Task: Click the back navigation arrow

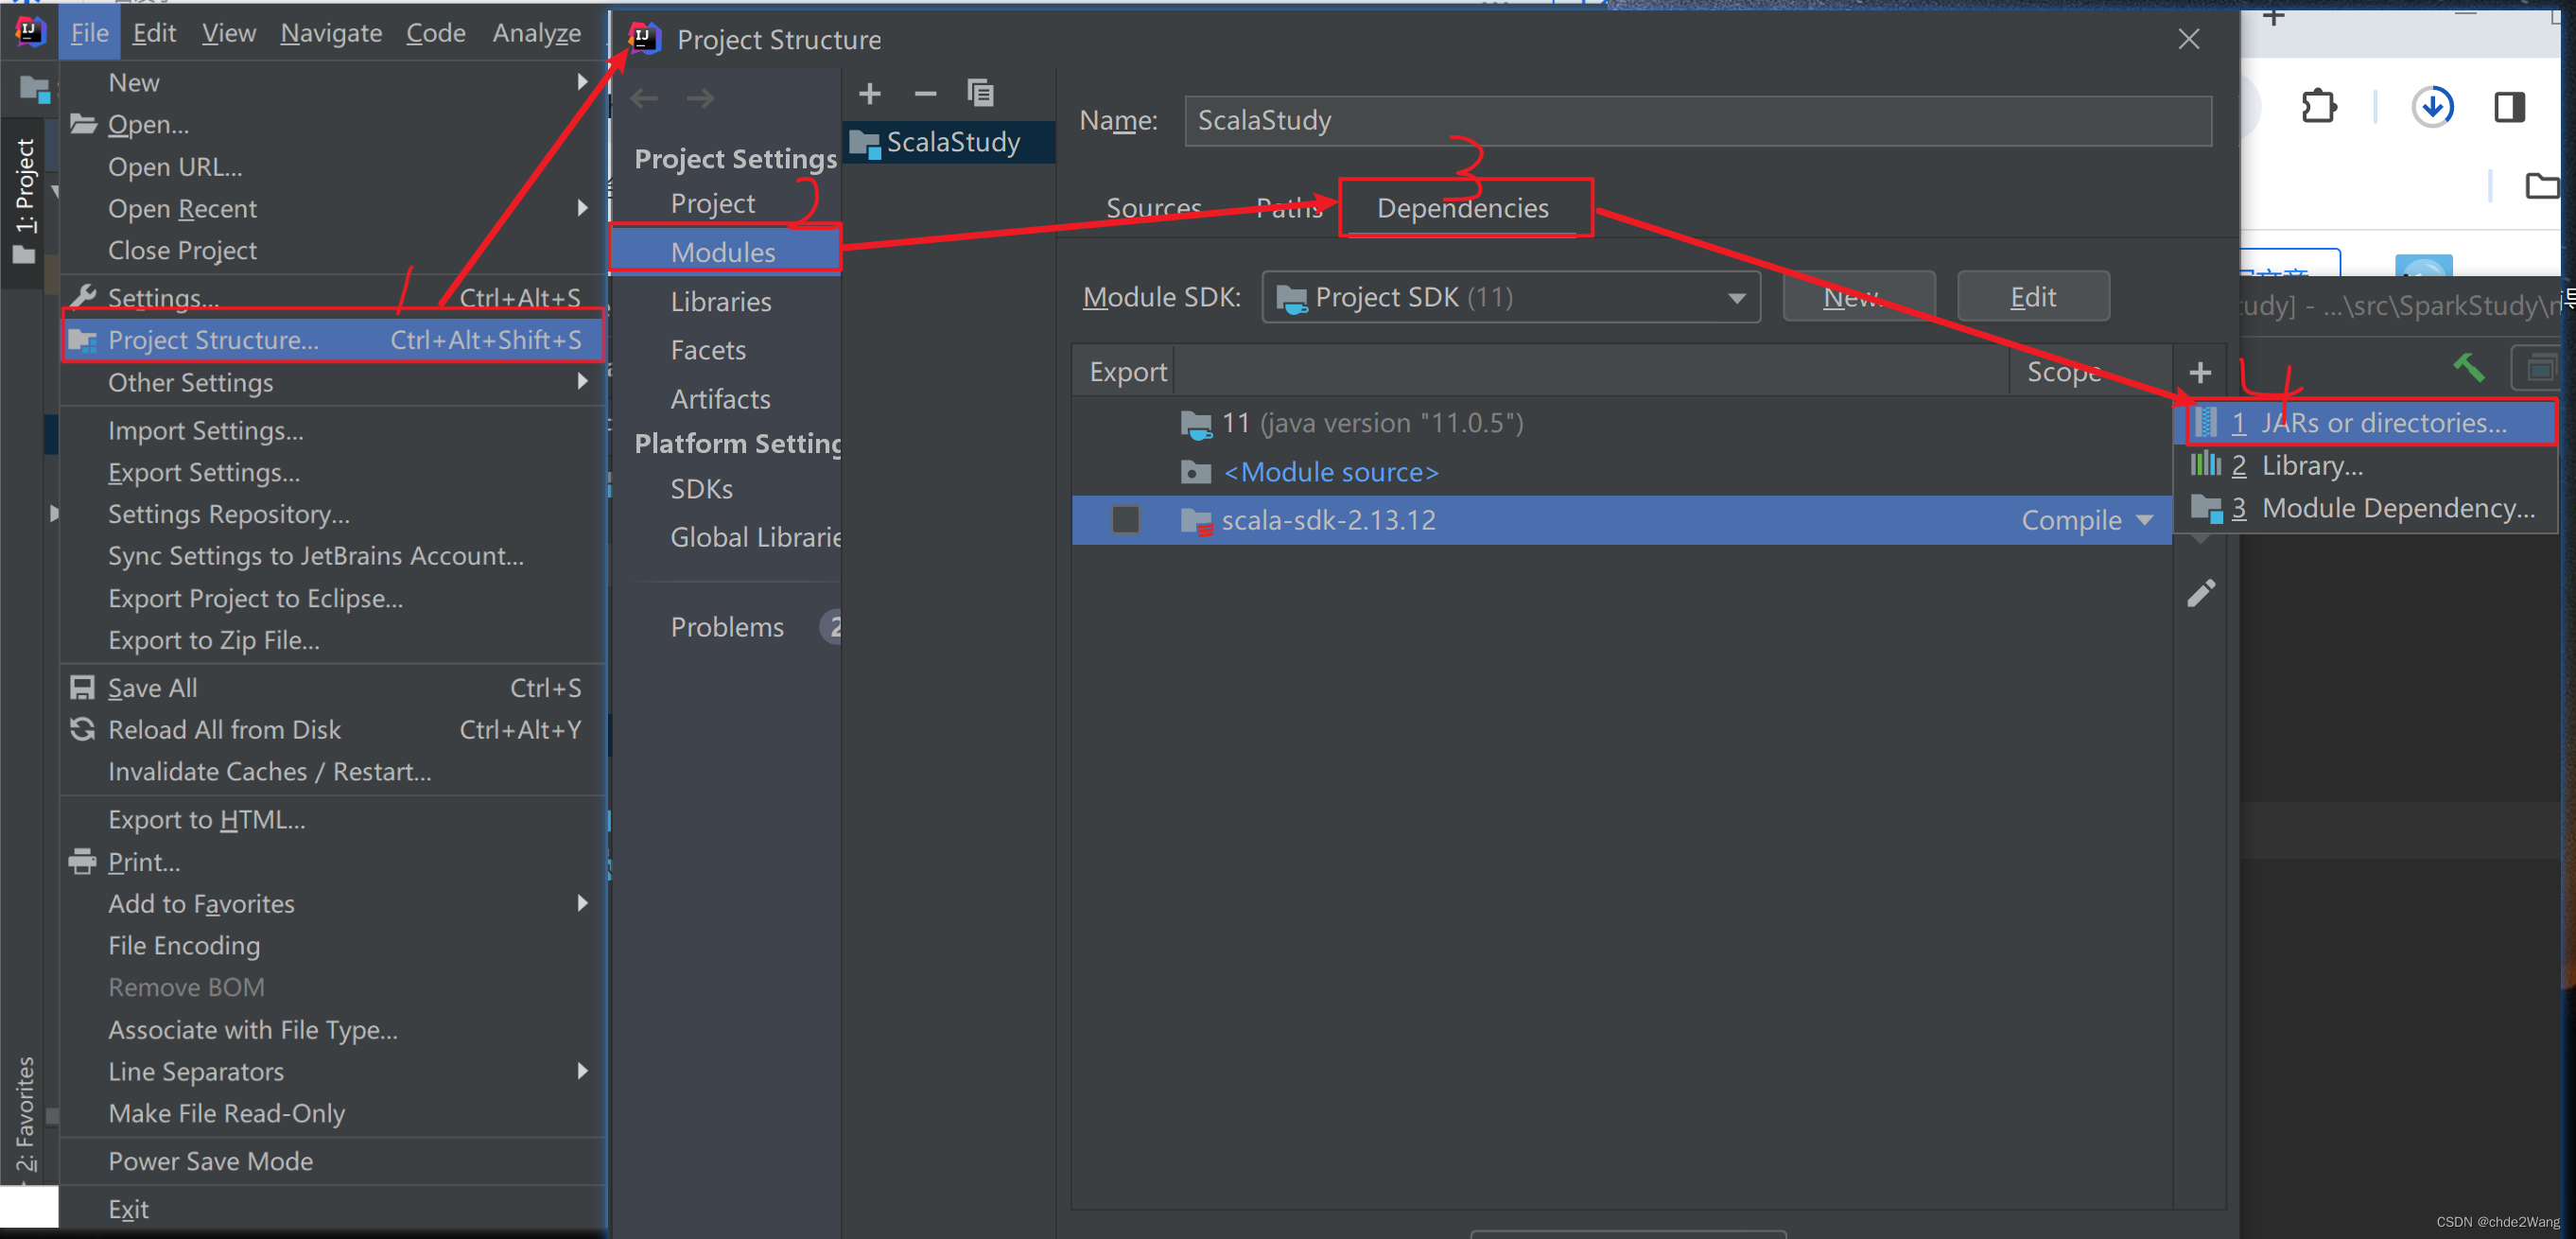Action: tap(644, 98)
